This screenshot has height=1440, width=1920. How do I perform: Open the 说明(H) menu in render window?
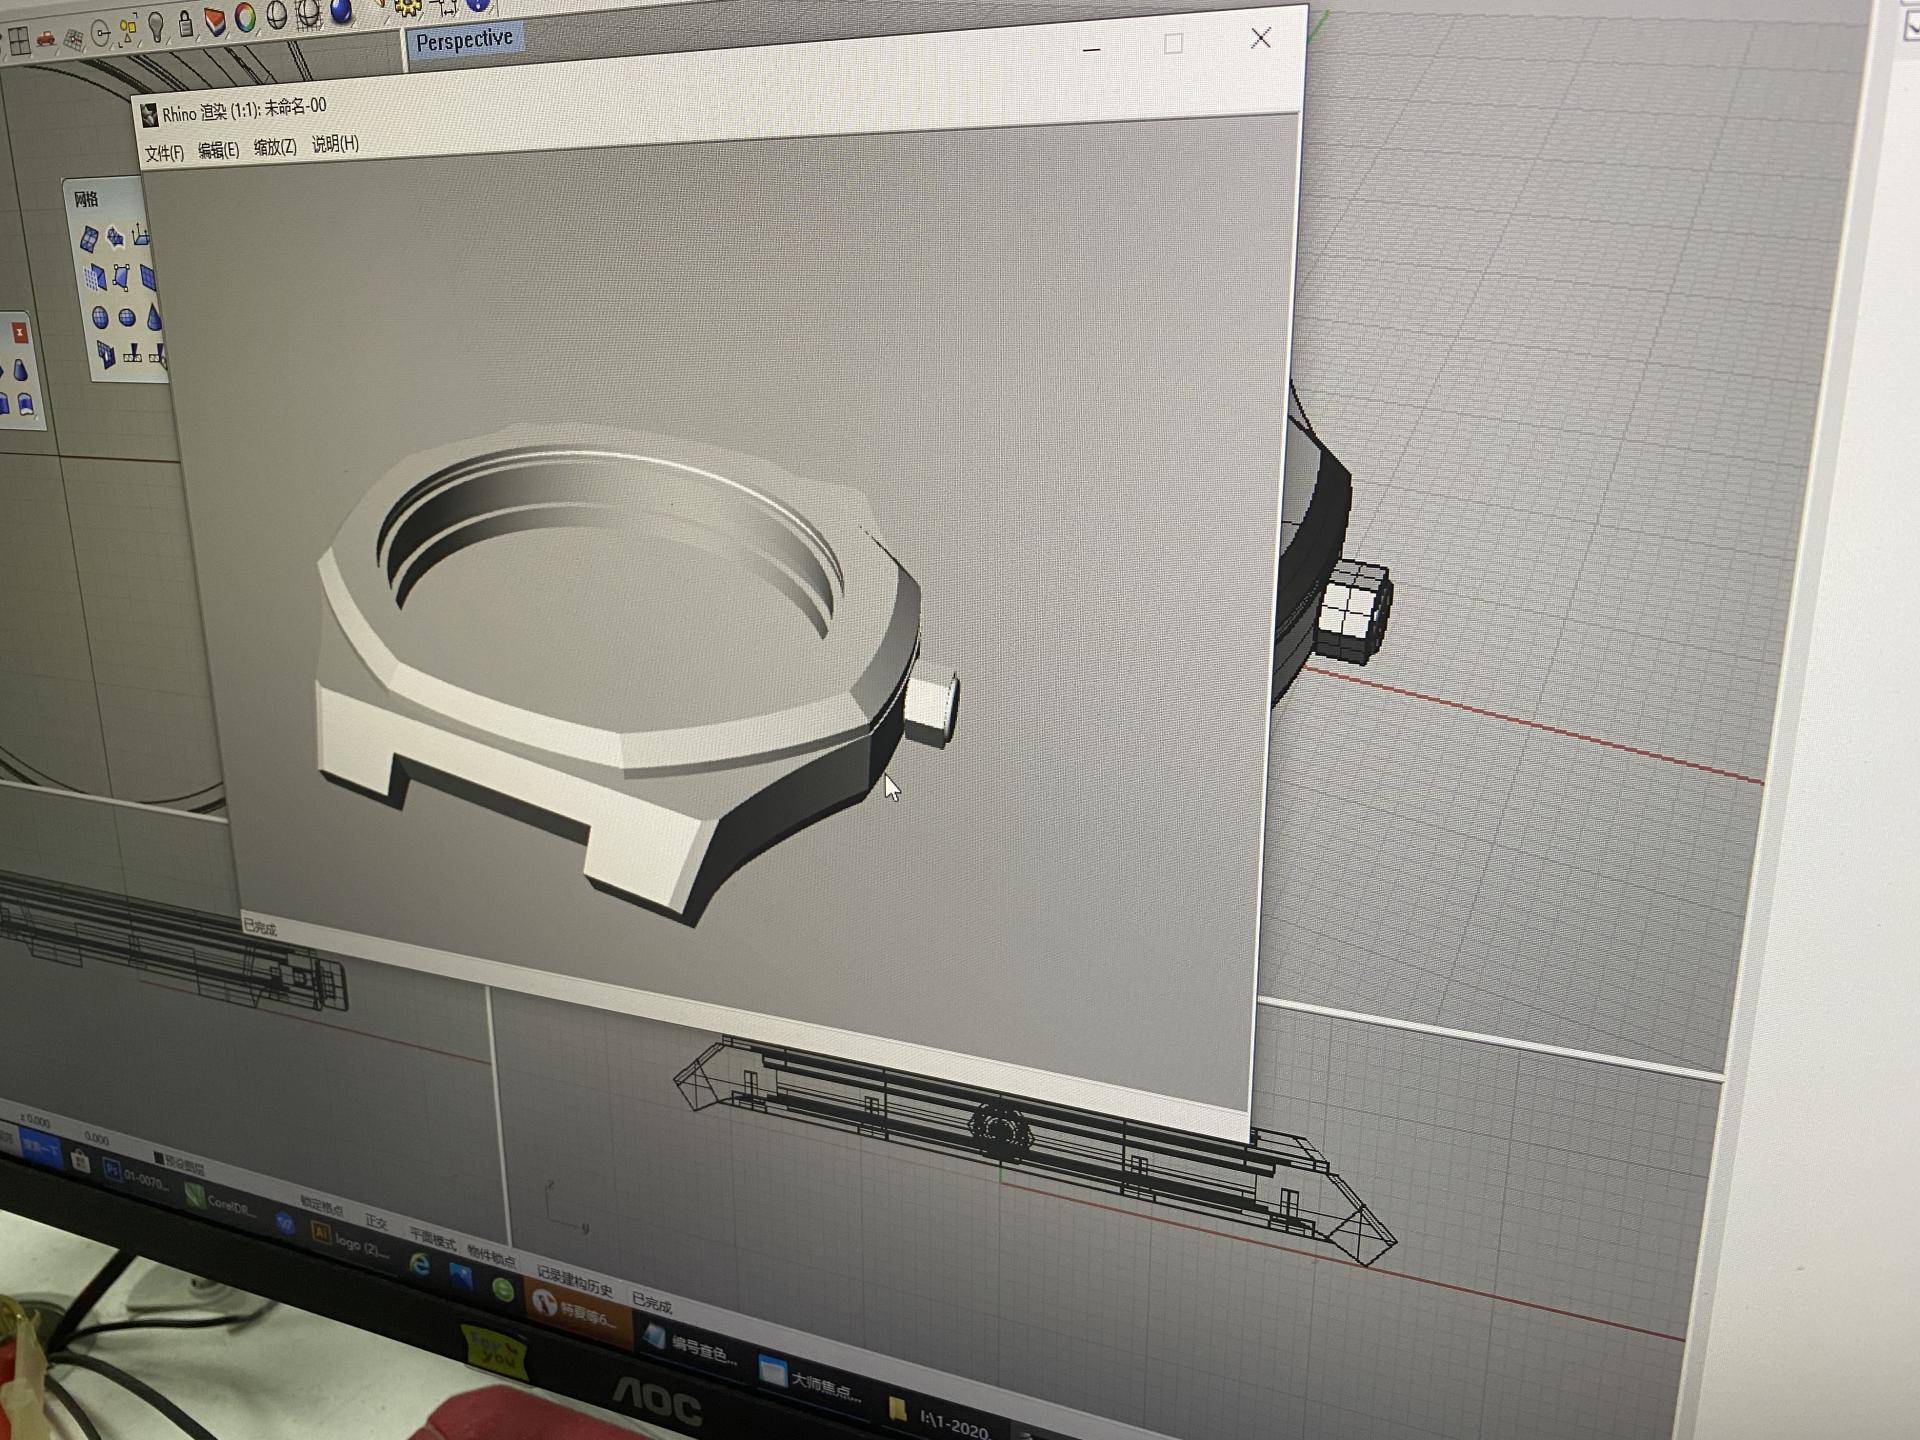point(335,144)
